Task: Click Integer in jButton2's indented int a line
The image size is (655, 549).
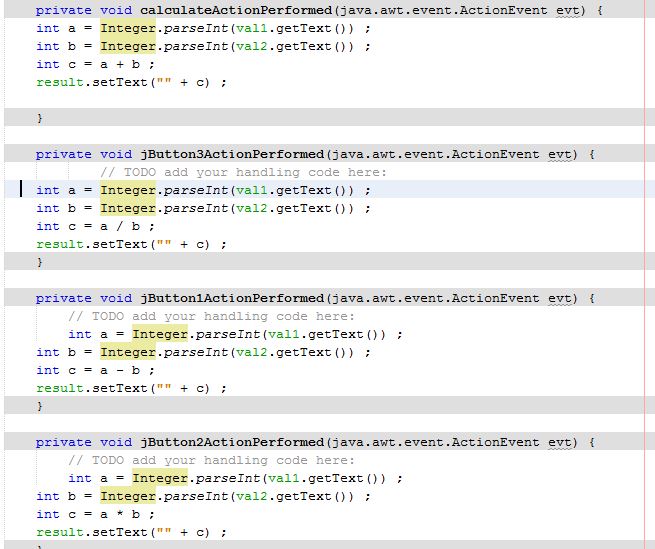Action: [160, 478]
